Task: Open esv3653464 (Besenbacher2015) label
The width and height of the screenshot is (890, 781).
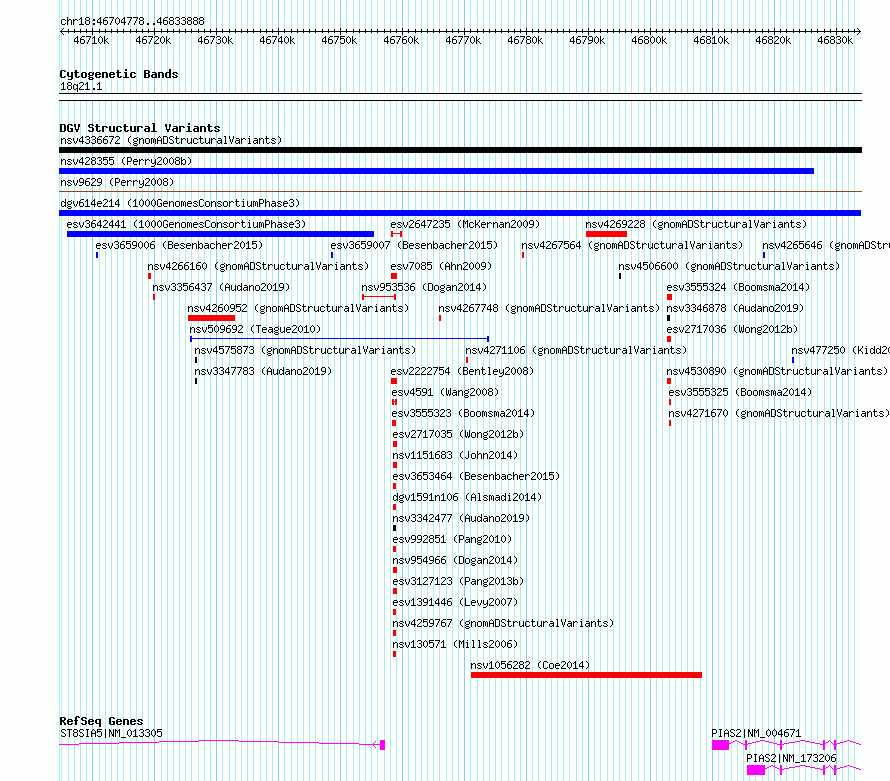Action: tap(476, 476)
